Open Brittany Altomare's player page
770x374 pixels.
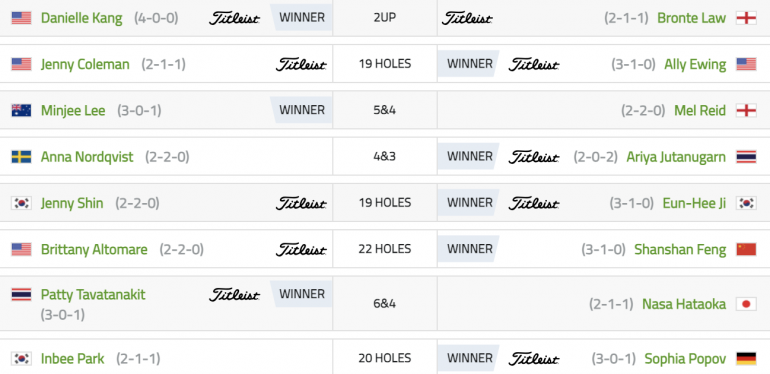[x=94, y=249]
